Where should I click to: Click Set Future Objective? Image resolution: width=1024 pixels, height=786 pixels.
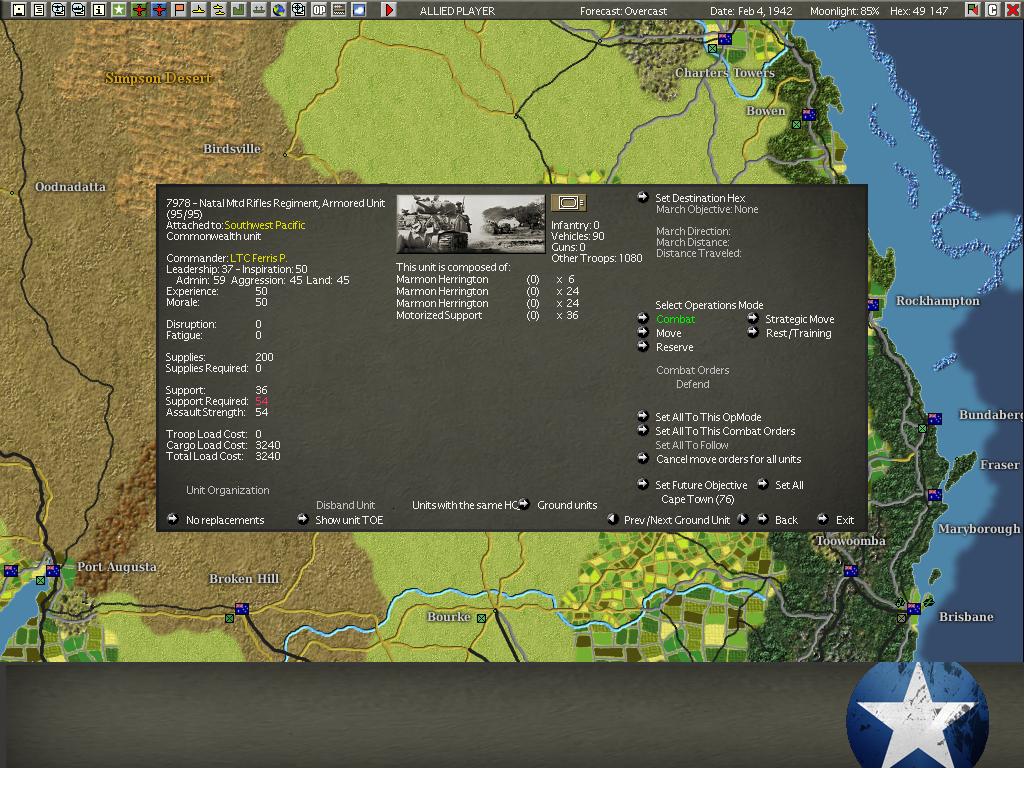[701, 485]
